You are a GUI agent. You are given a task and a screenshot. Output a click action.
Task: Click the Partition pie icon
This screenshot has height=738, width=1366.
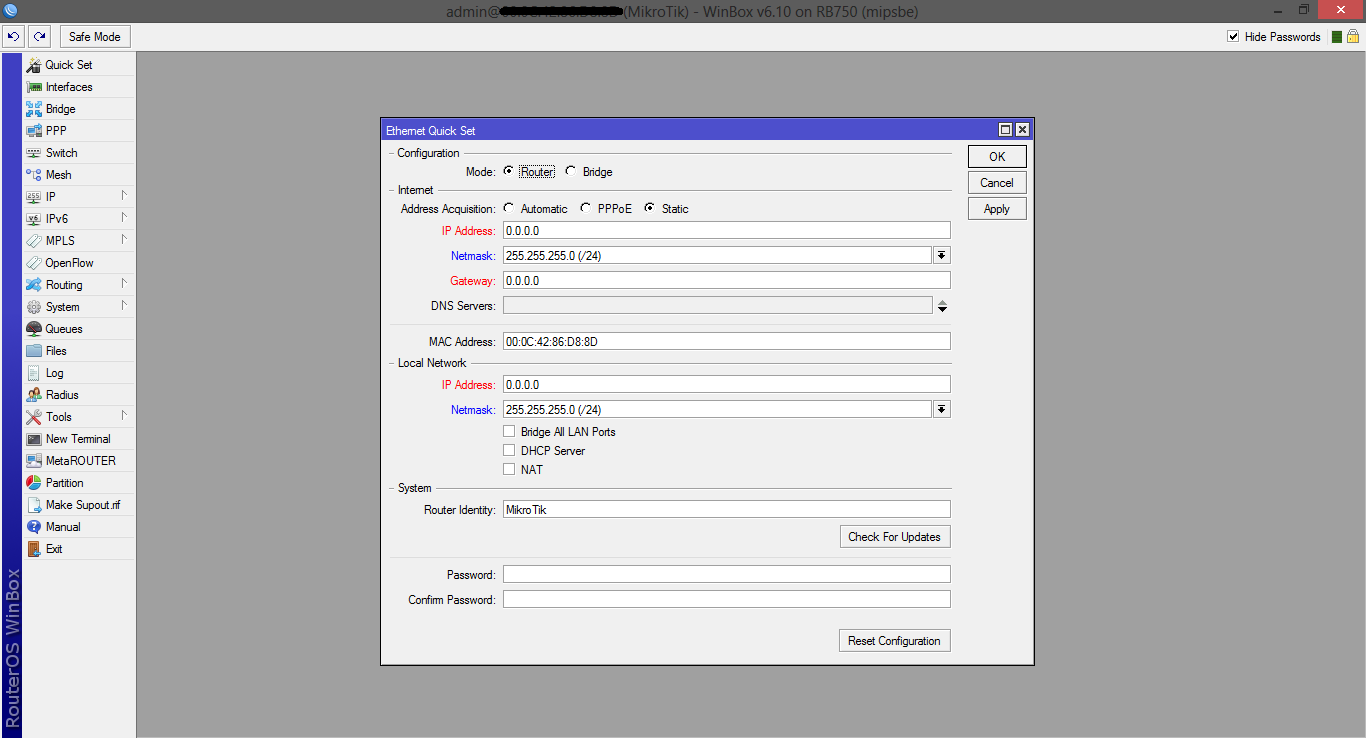pyautogui.click(x=34, y=483)
